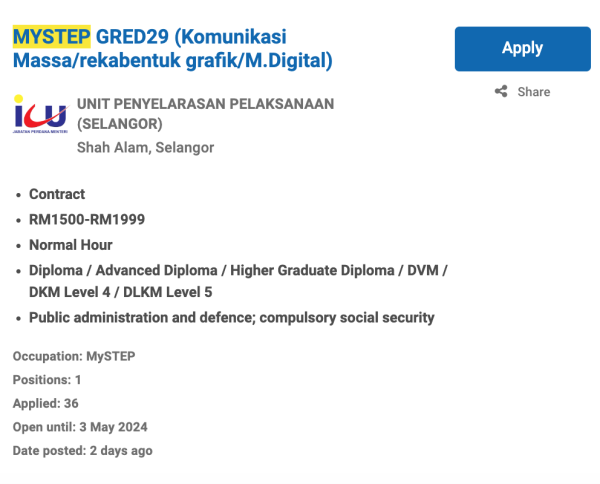Click the ICU organization logo
The image size is (600, 484).
[39, 115]
